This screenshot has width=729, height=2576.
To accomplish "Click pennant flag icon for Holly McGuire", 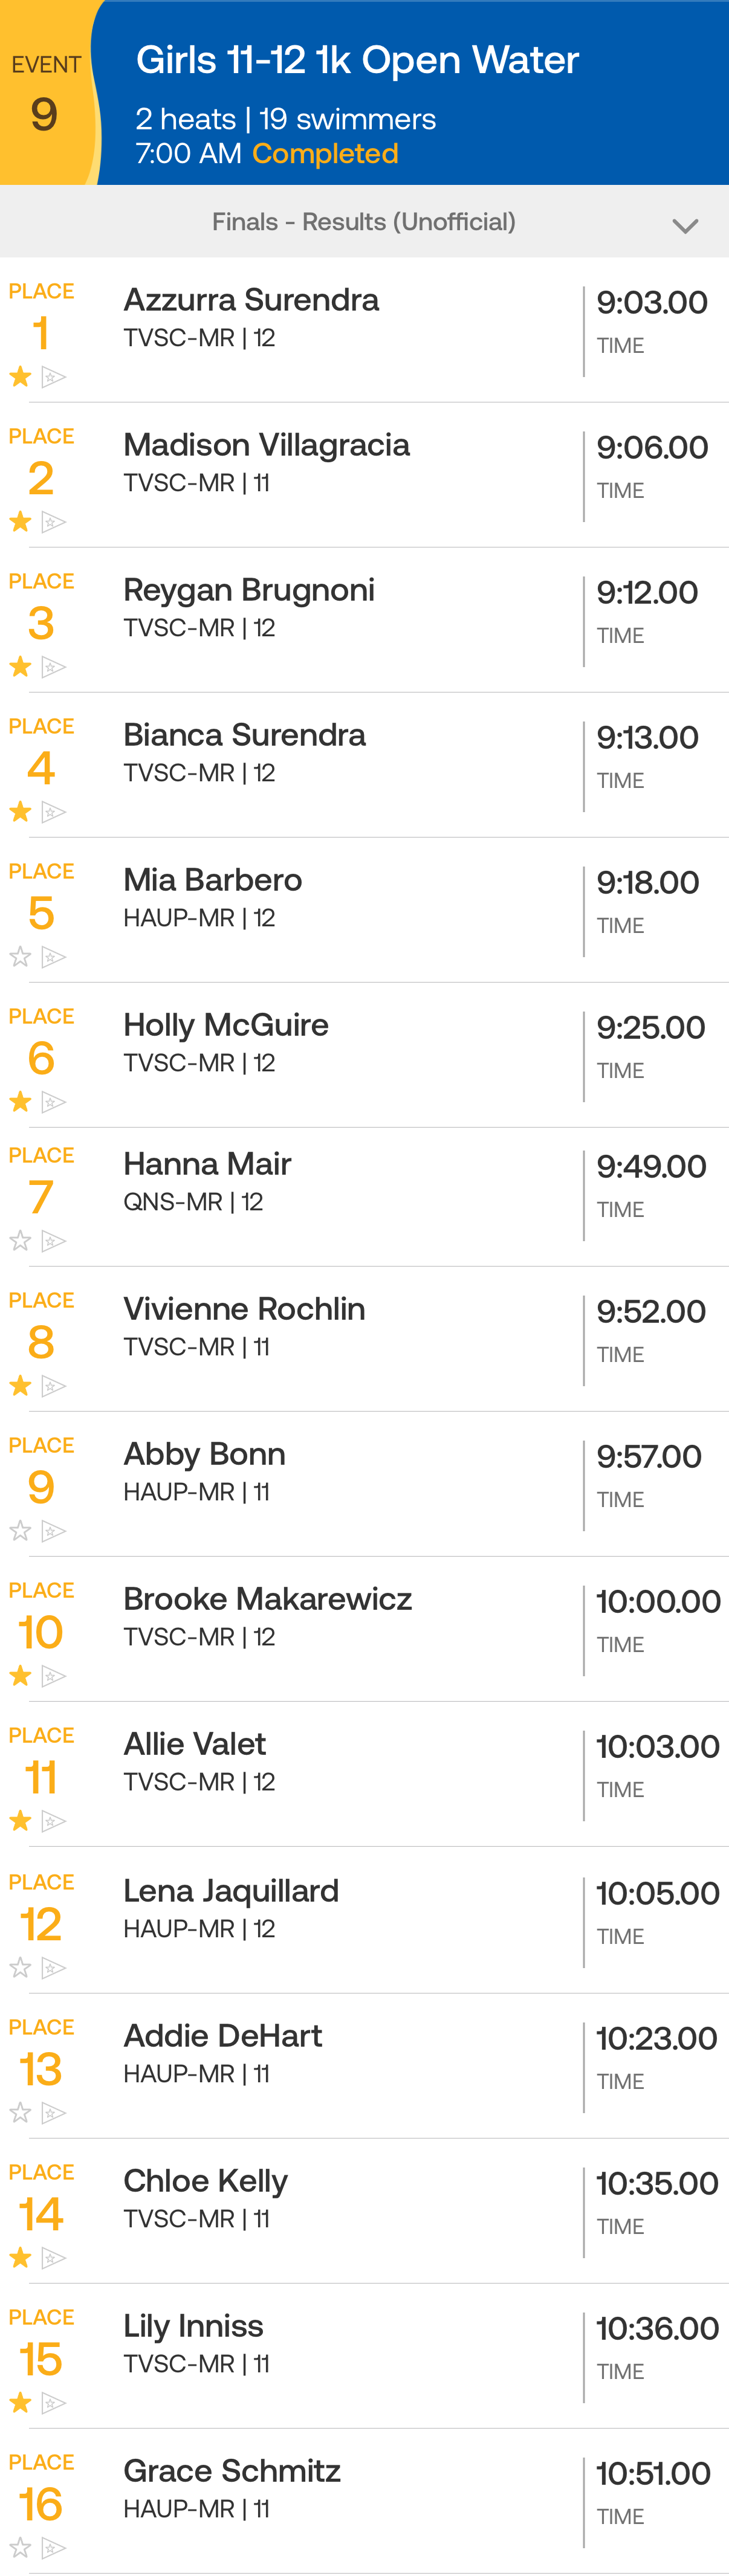I will coord(54,1102).
